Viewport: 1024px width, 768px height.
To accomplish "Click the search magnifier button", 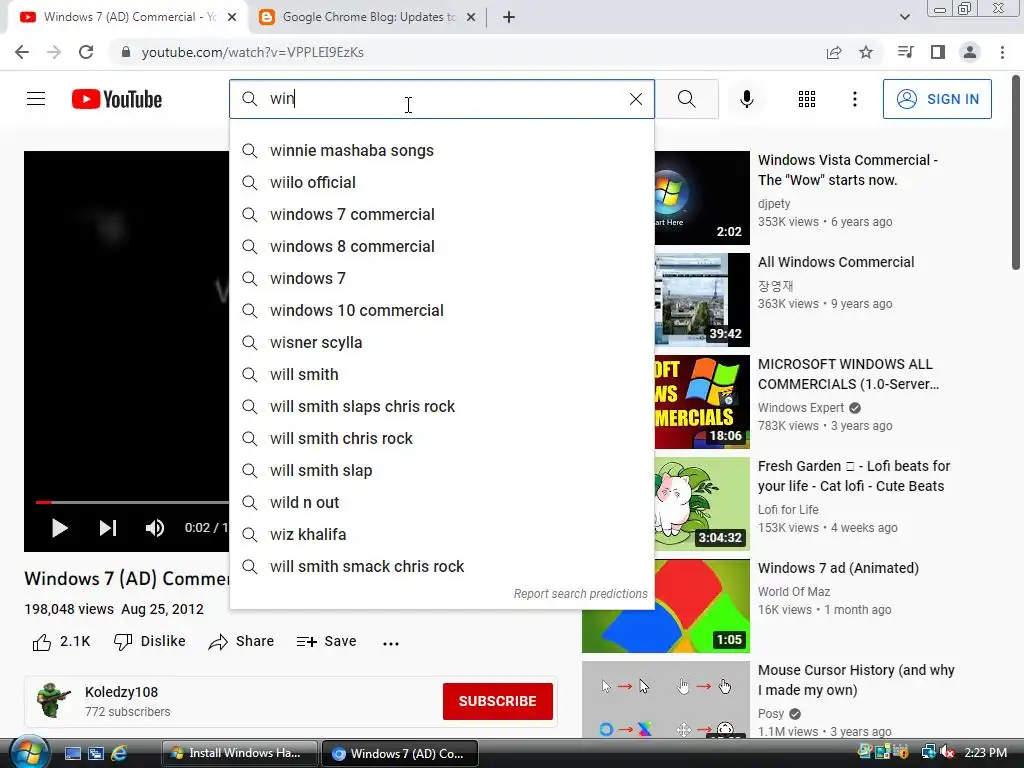I will pos(686,99).
